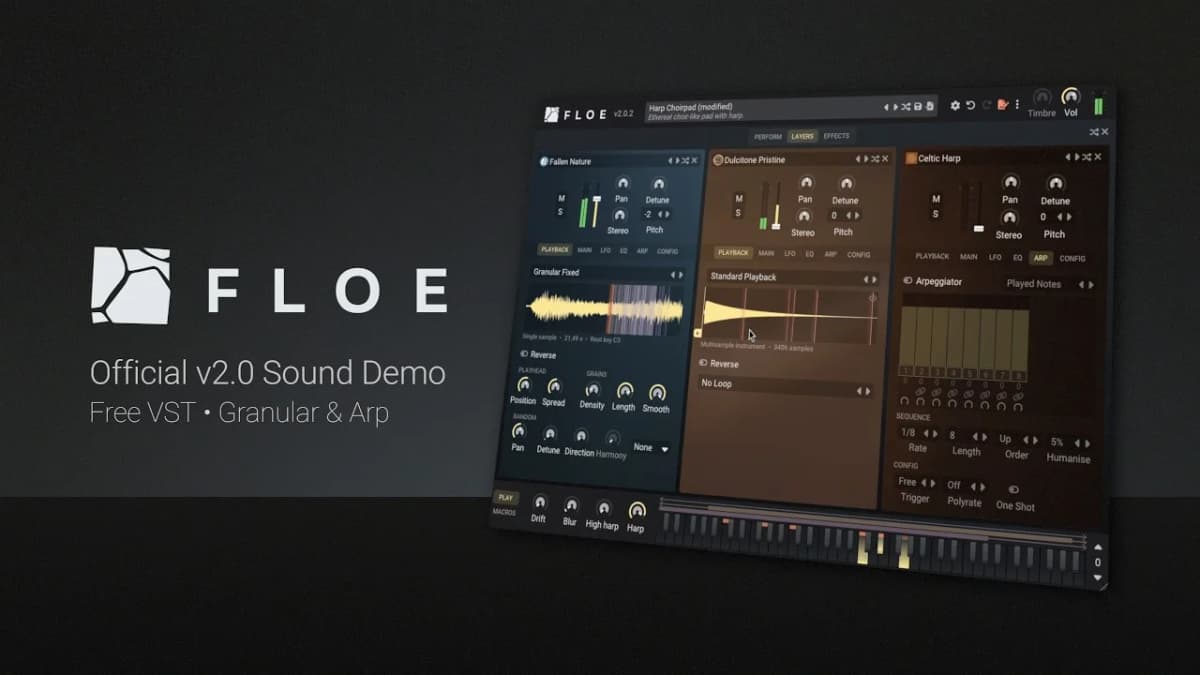
Task: Click the Celtic Harp library icon
Action: click(911, 158)
